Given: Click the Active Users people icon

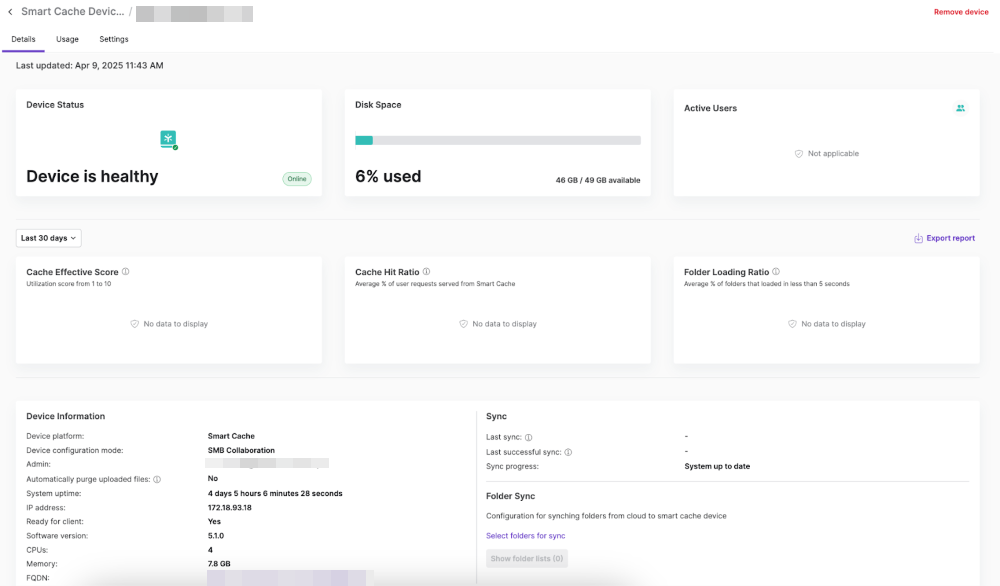Looking at the screenshot, I should coord(960,108).
